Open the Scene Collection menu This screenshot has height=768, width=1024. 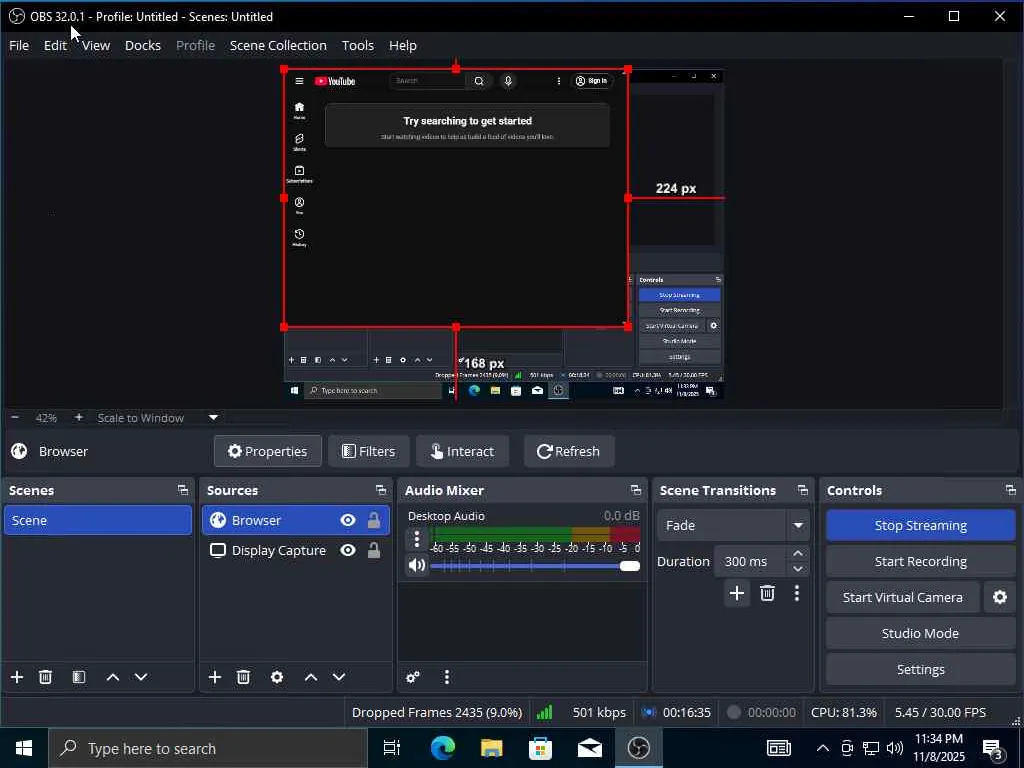click(x=278, y=45)
